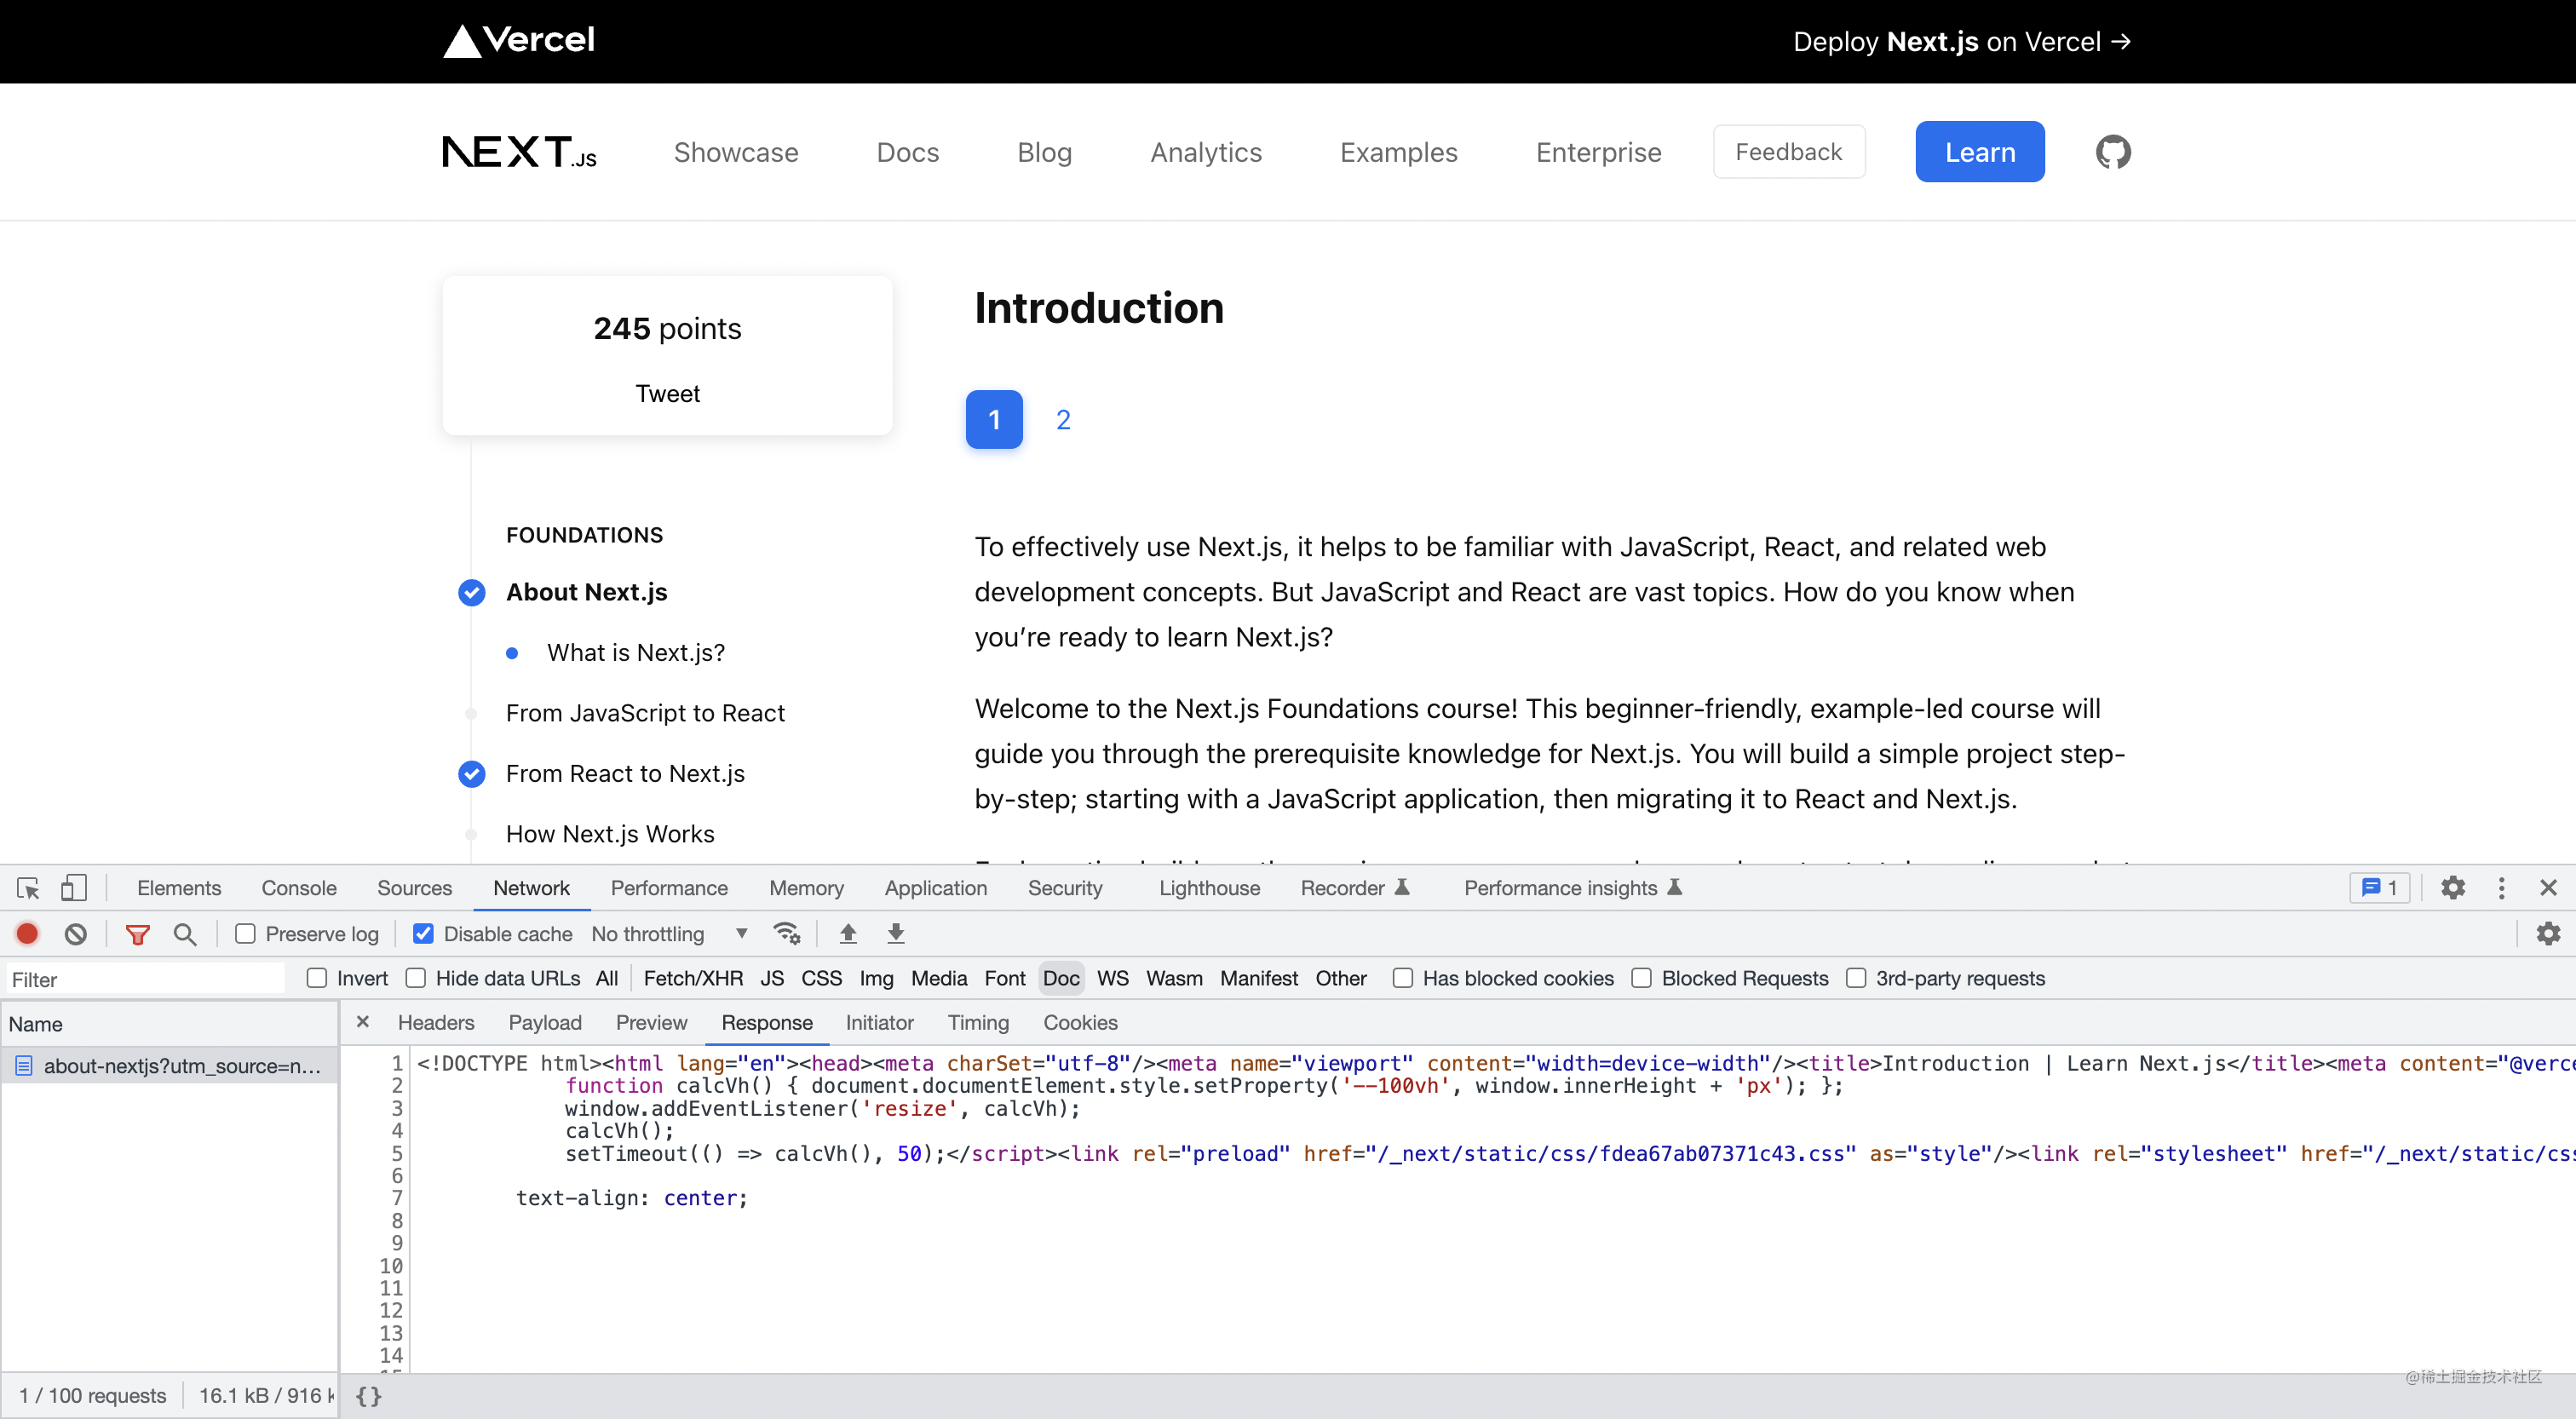Viewport: 2576px width, 1419px height.
Task: Open the Docs nav link
Action: [907, 152]
